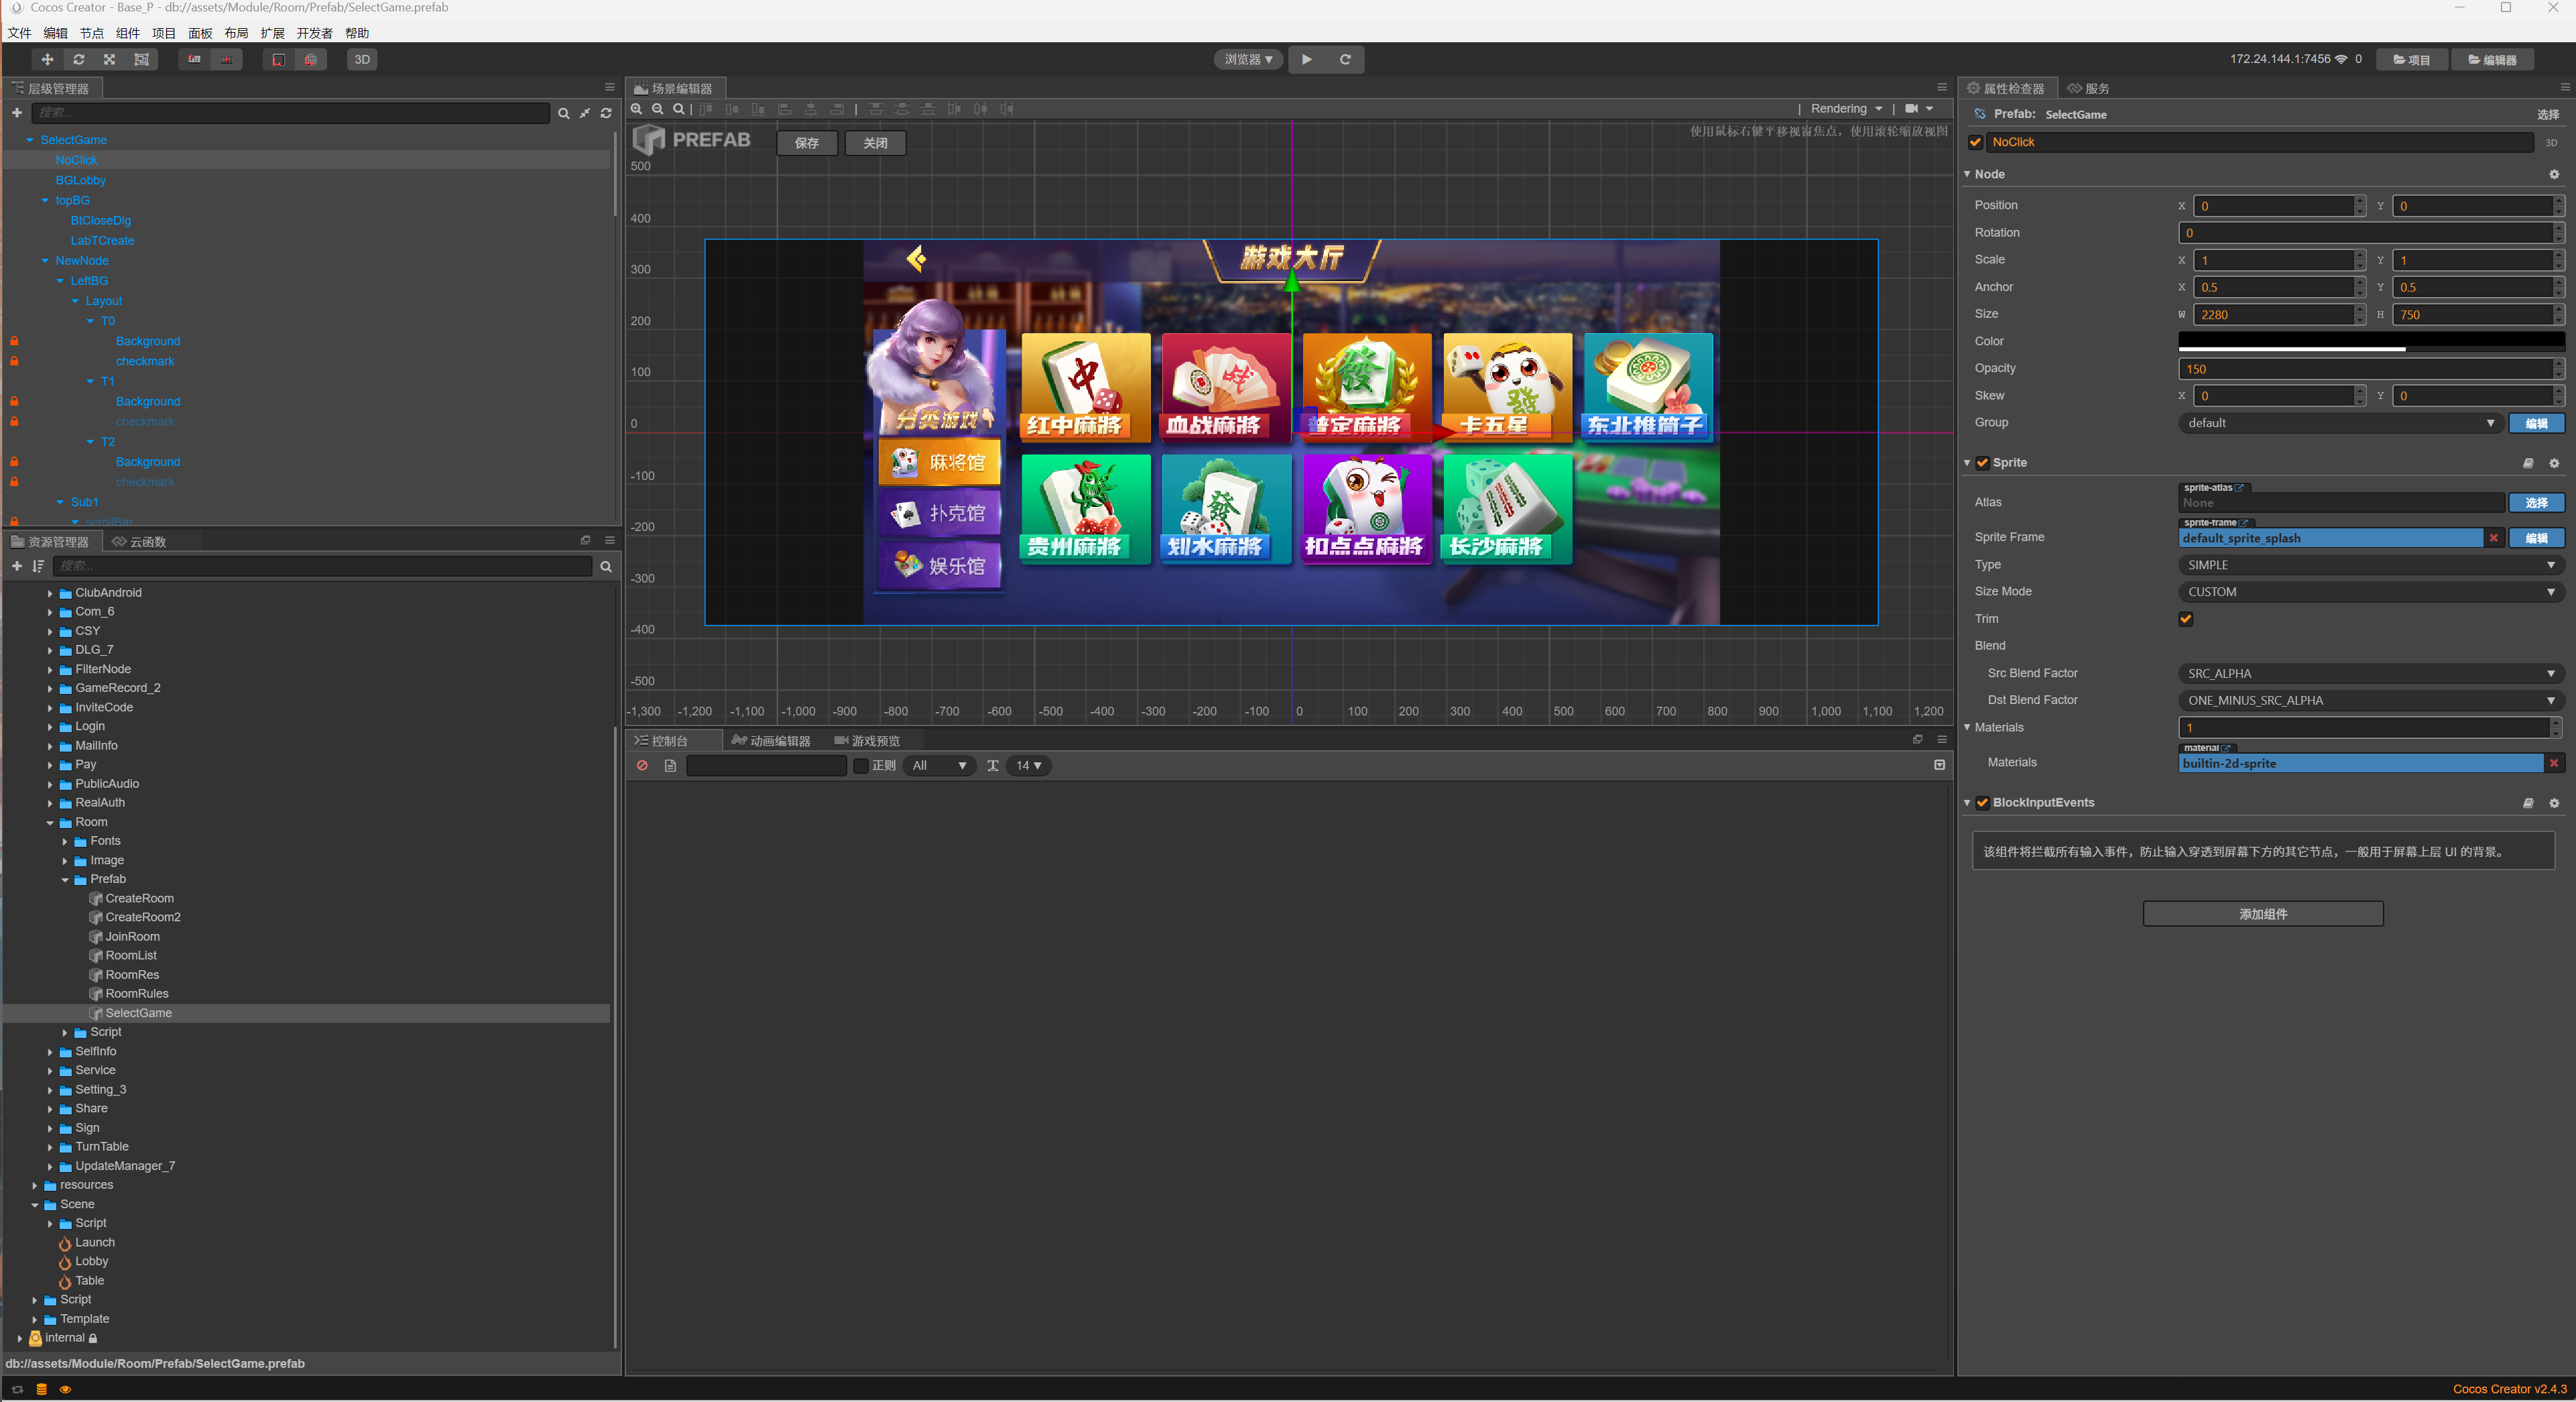The image size is (2576, 1402).
Task: Open the Size Mode CUSTOM dropdown
Action: pyautogui.click(x=2369, y=592)
